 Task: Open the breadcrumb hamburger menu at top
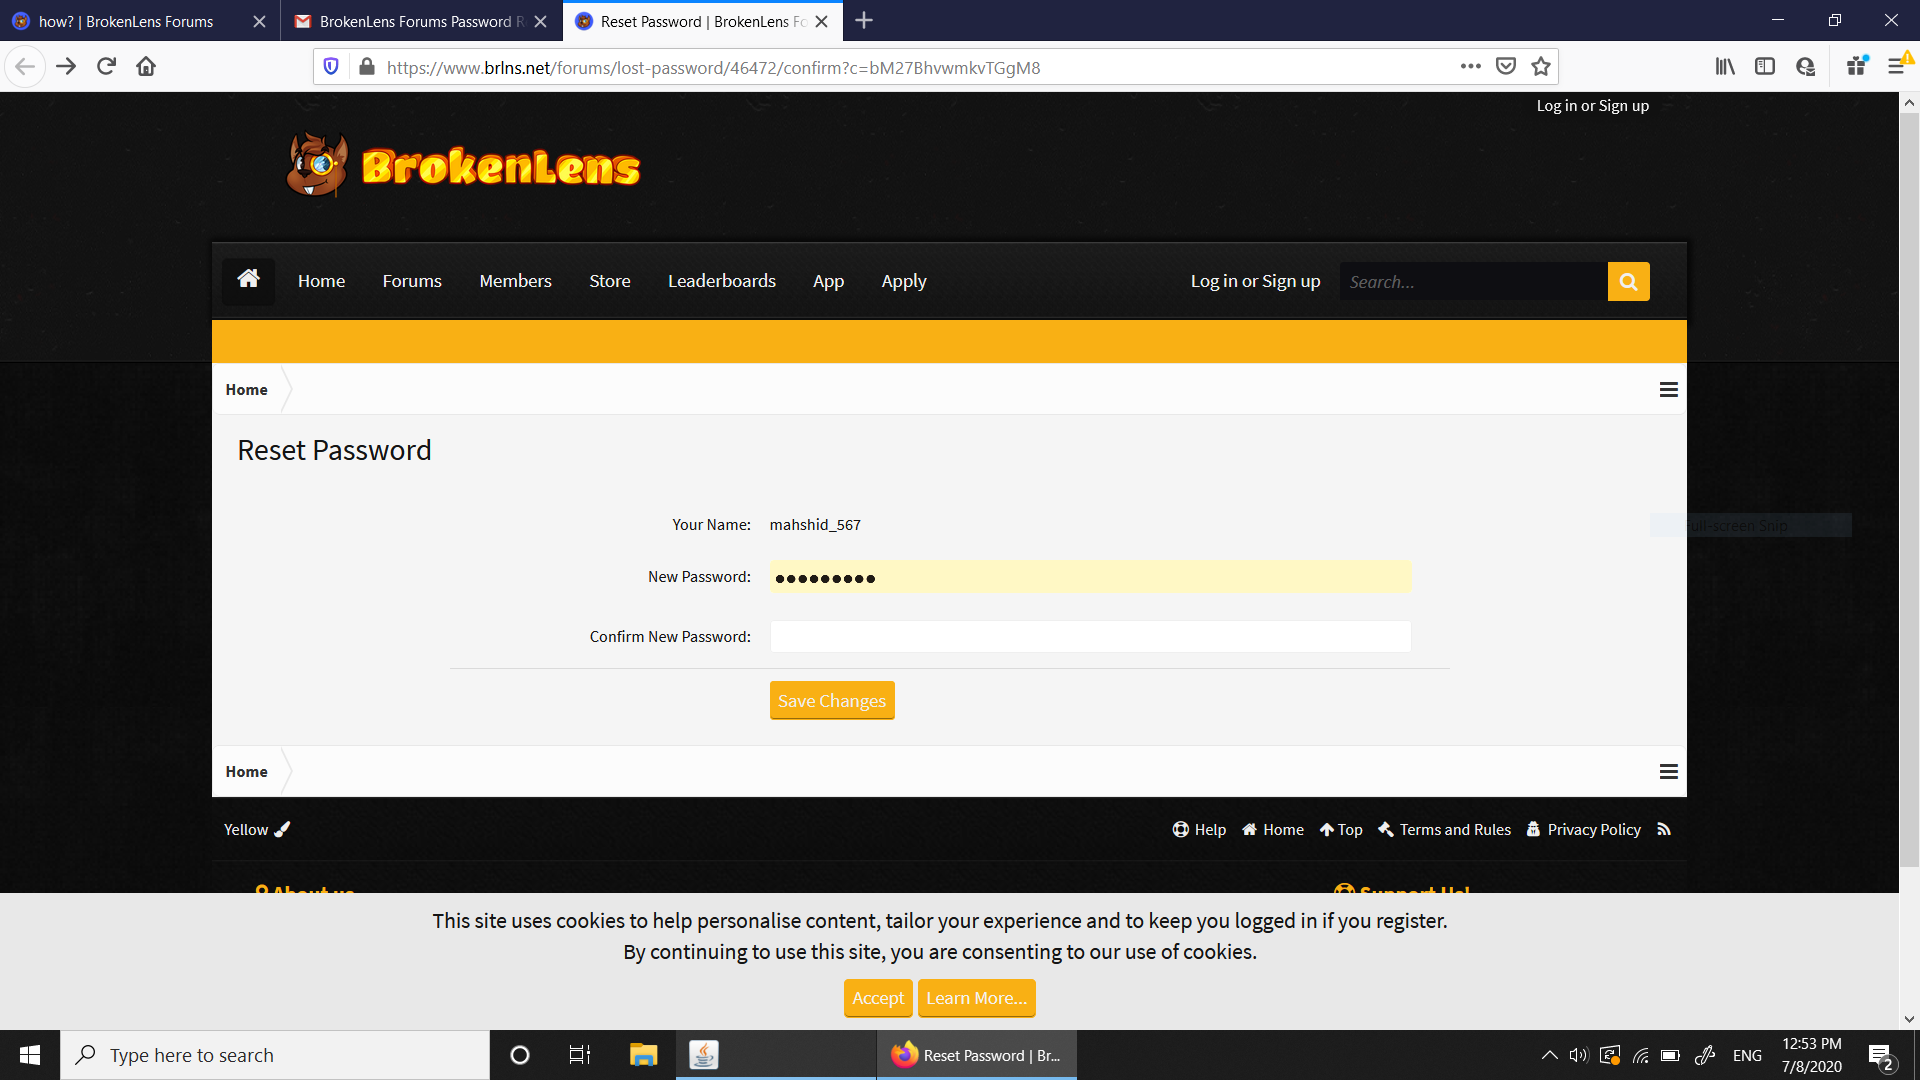click(x=1668, y=390)
